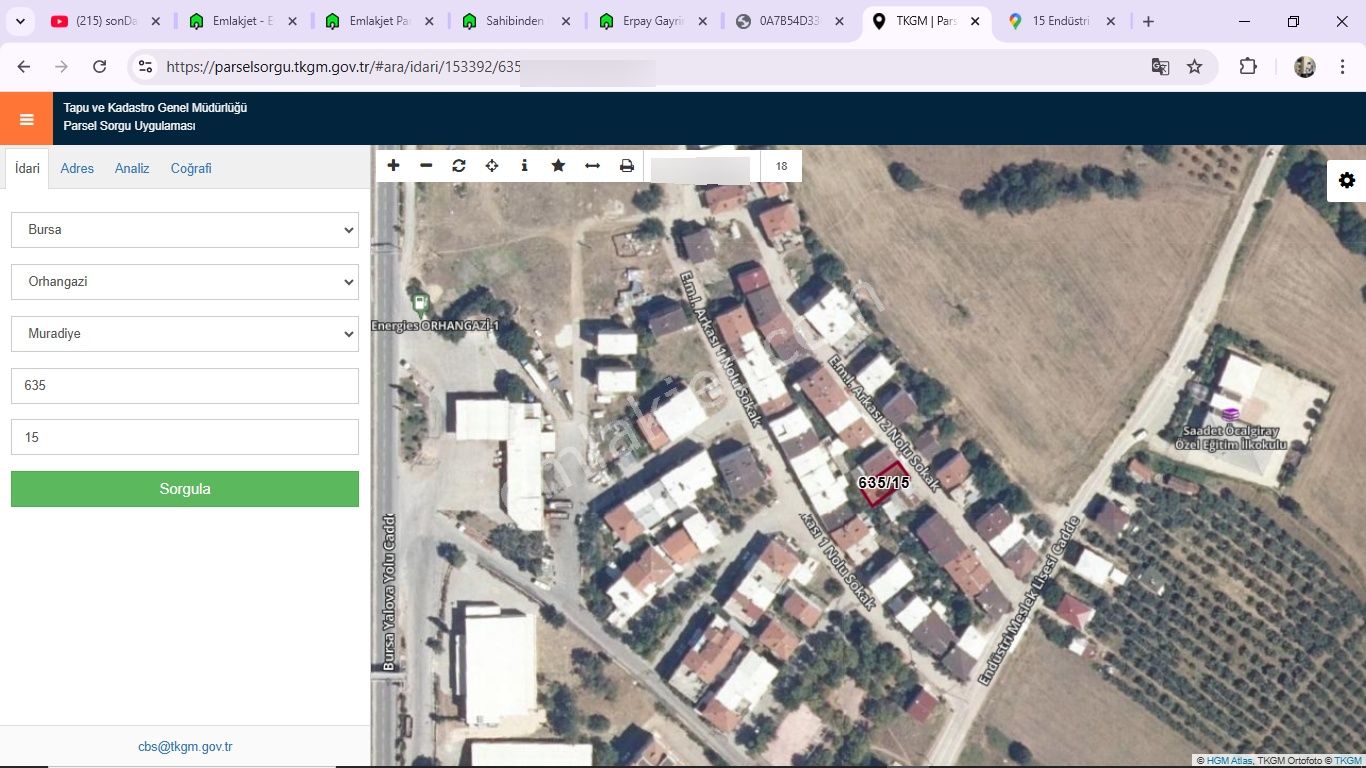Image resolution: width=1366 pixels, height=768 pixels.
Task: Open map settings gear on right edge
Action: pyautogui.click(x=1347, y=181)
